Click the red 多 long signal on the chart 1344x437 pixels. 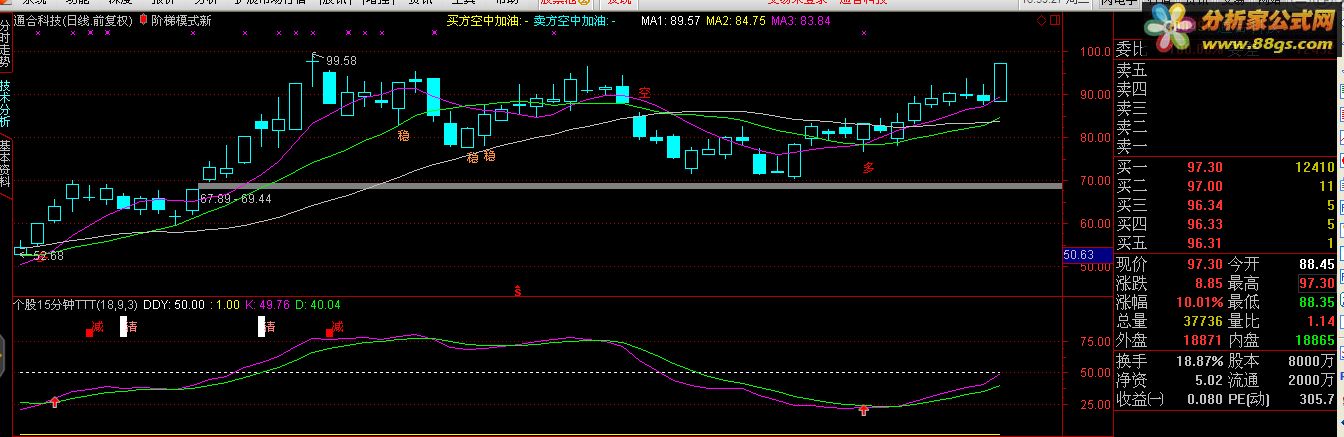[869, 168]
